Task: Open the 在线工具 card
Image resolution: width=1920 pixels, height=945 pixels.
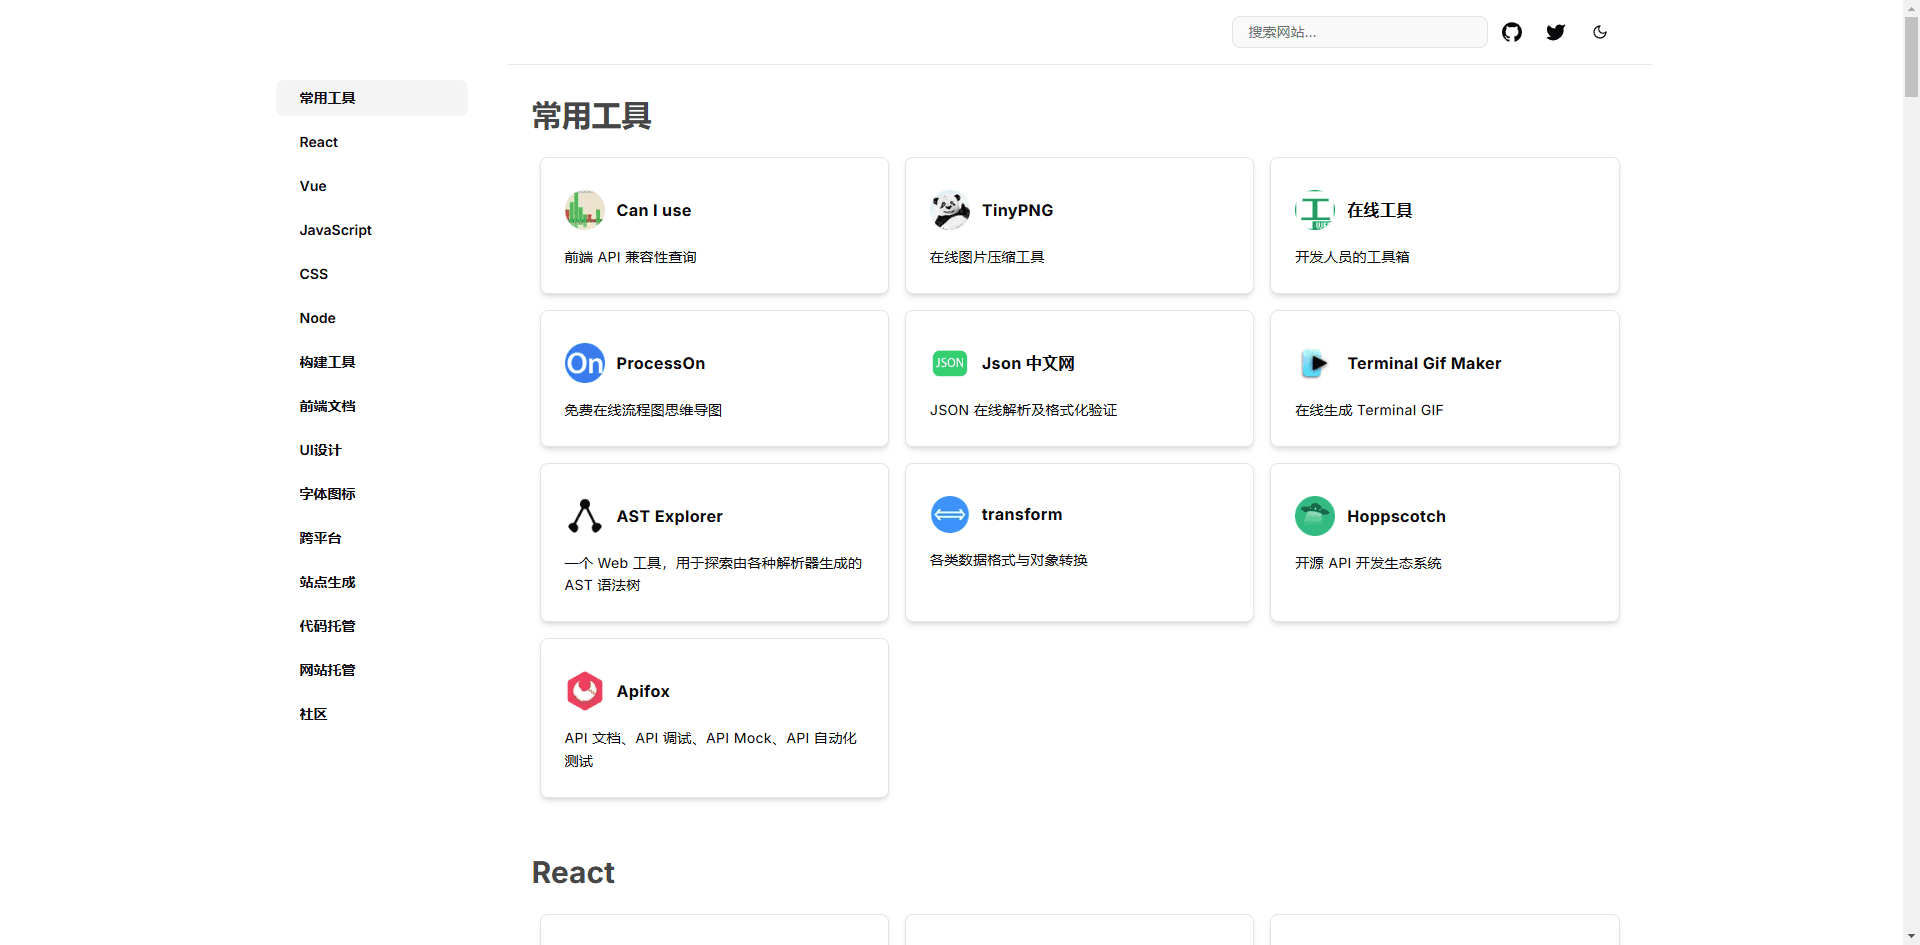Action: pyautogui.click(x=1443, y=225)
